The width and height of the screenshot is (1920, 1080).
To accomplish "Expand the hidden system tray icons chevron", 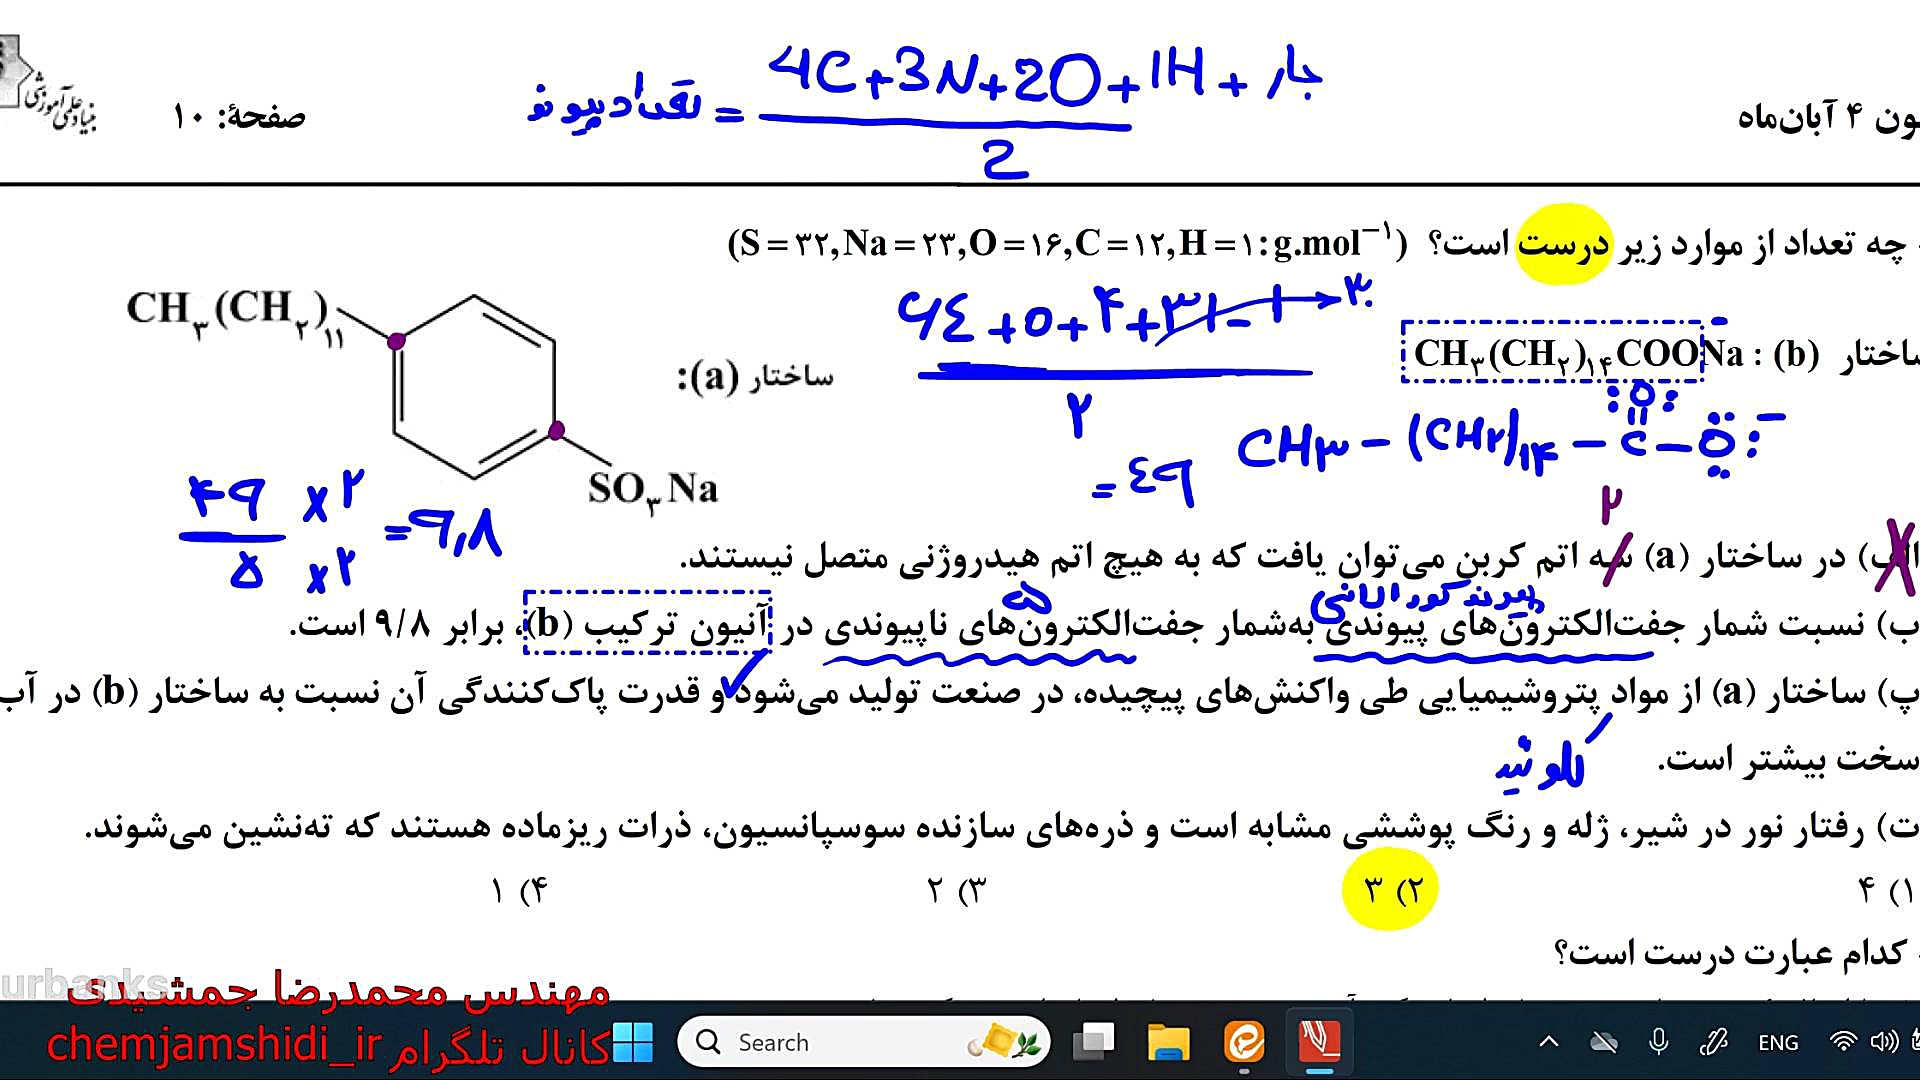I will coord(1549,1043).
